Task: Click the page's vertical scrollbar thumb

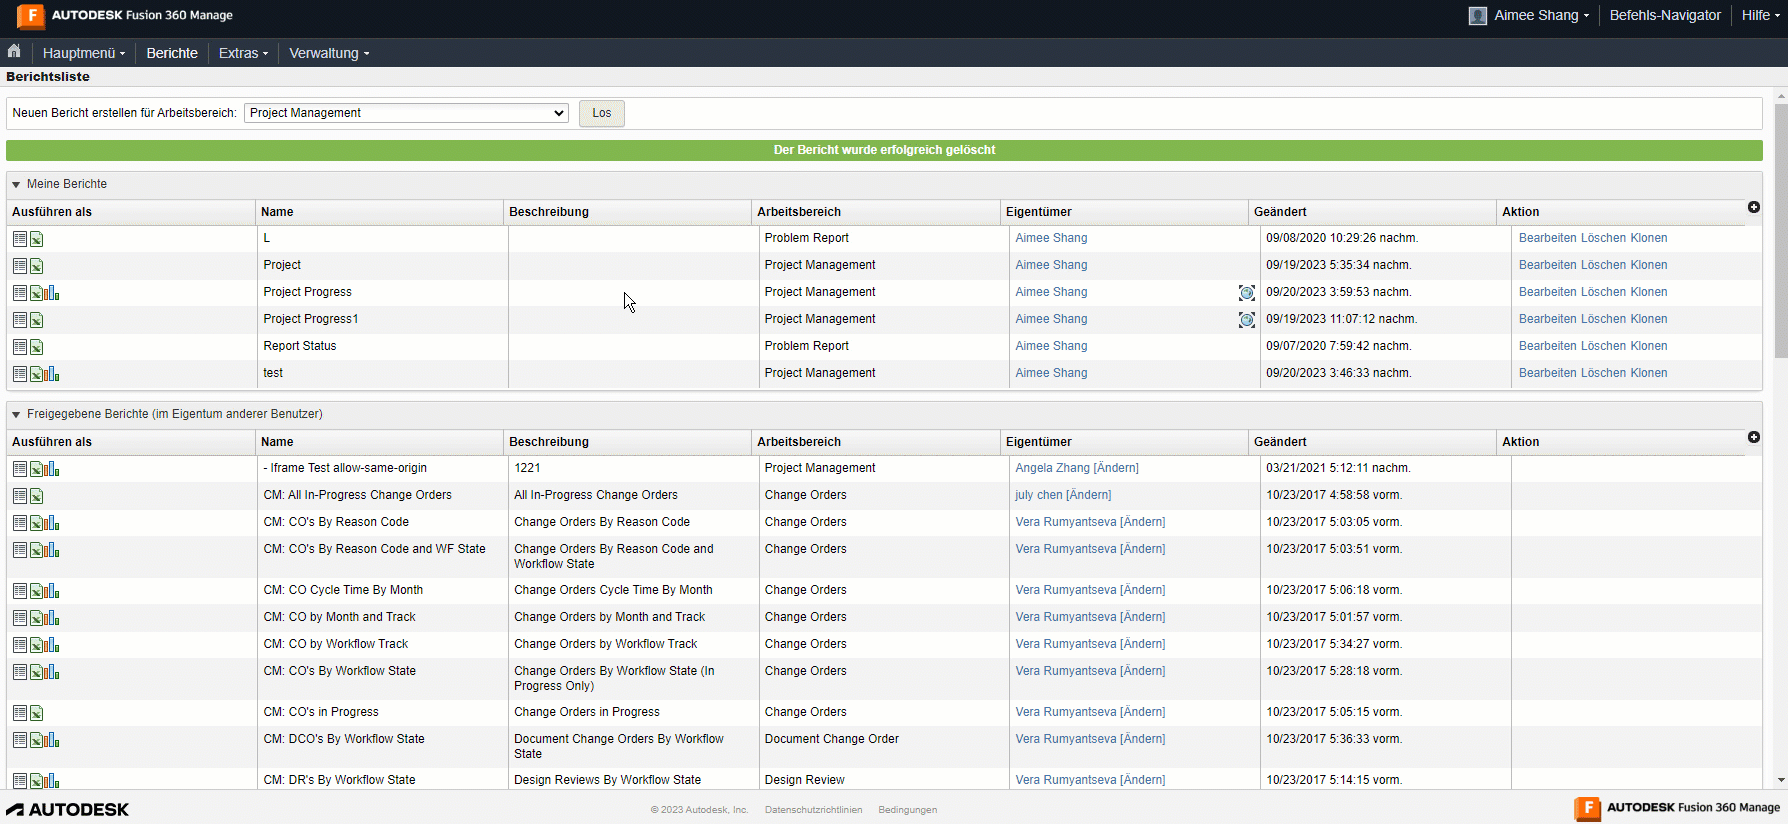Action: pyautogui.click(x=1780, y=230)
